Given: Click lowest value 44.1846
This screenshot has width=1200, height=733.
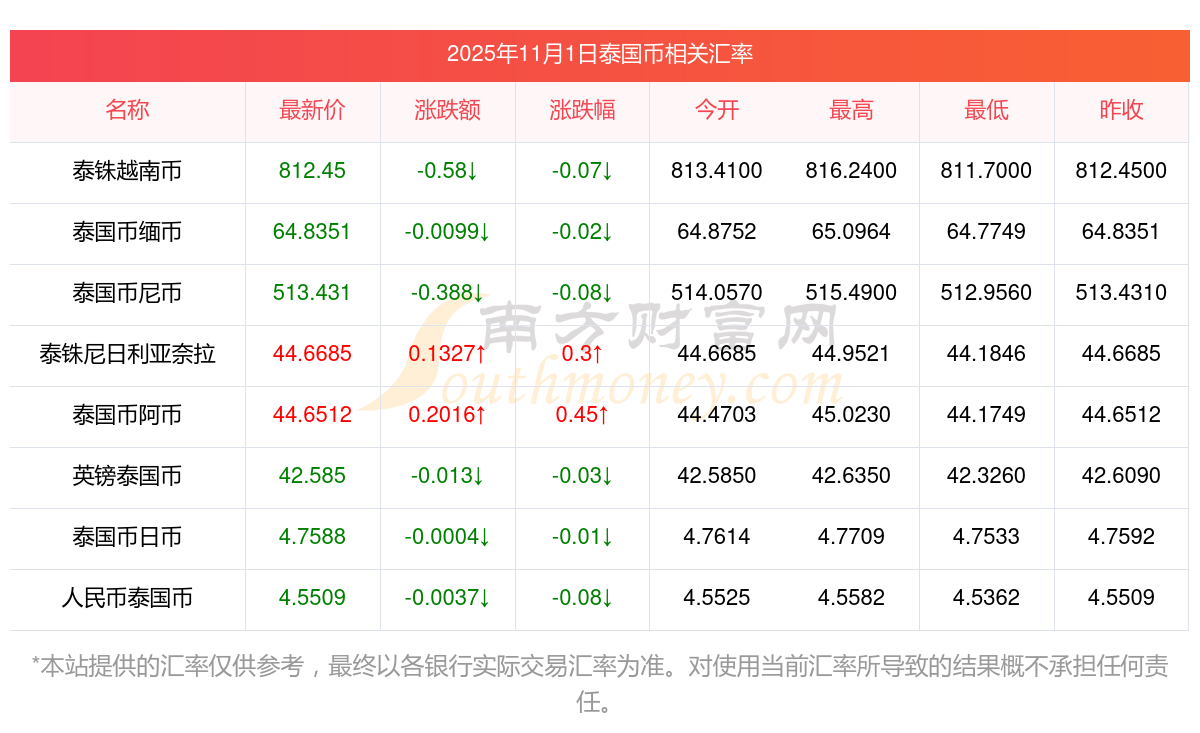Looking at the screenshot, I should 986,354.
